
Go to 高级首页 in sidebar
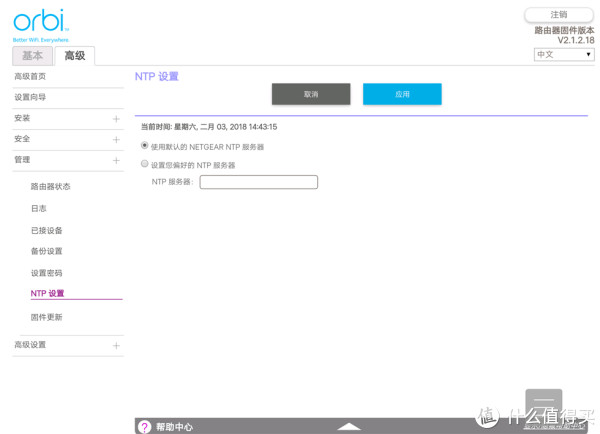click(x=30, y=77)
